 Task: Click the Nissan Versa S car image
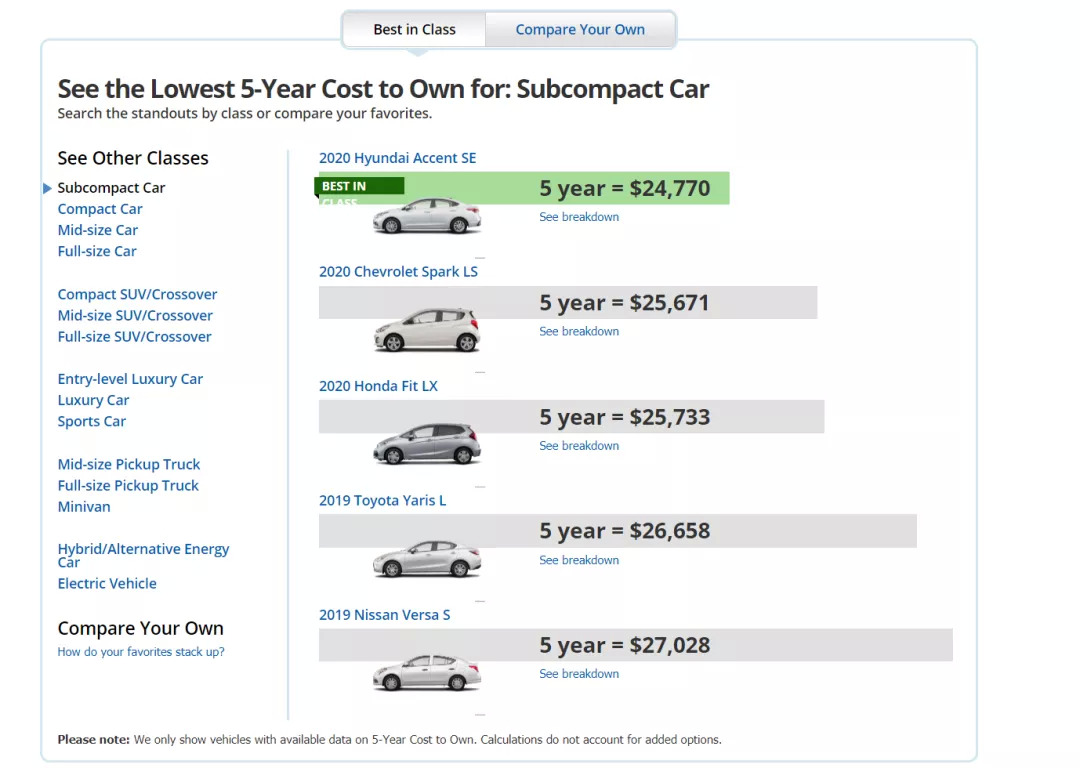tap(427, 672)
